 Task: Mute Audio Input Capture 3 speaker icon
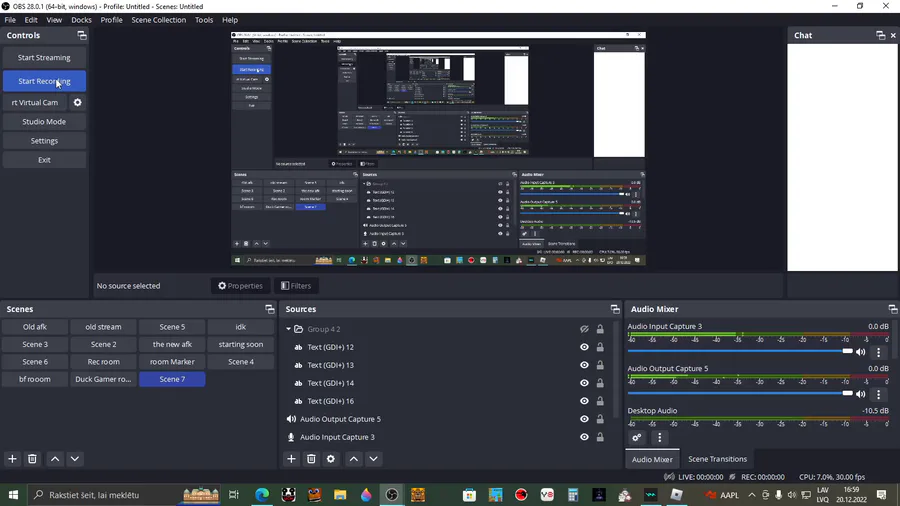860,352
